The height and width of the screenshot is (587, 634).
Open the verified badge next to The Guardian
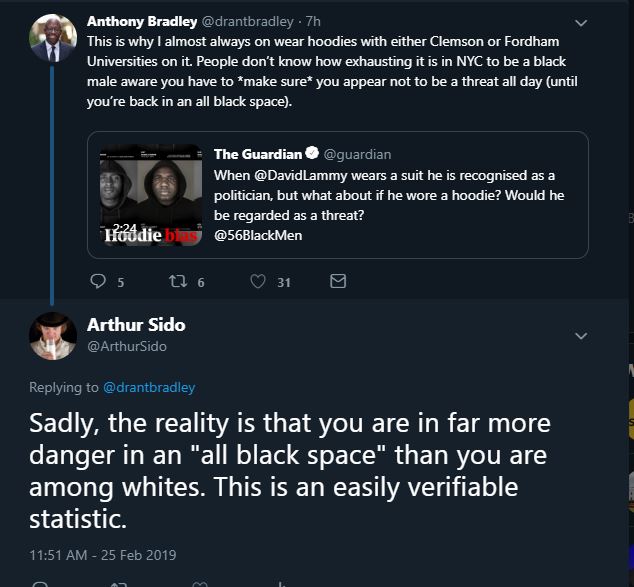coord(312,153)
